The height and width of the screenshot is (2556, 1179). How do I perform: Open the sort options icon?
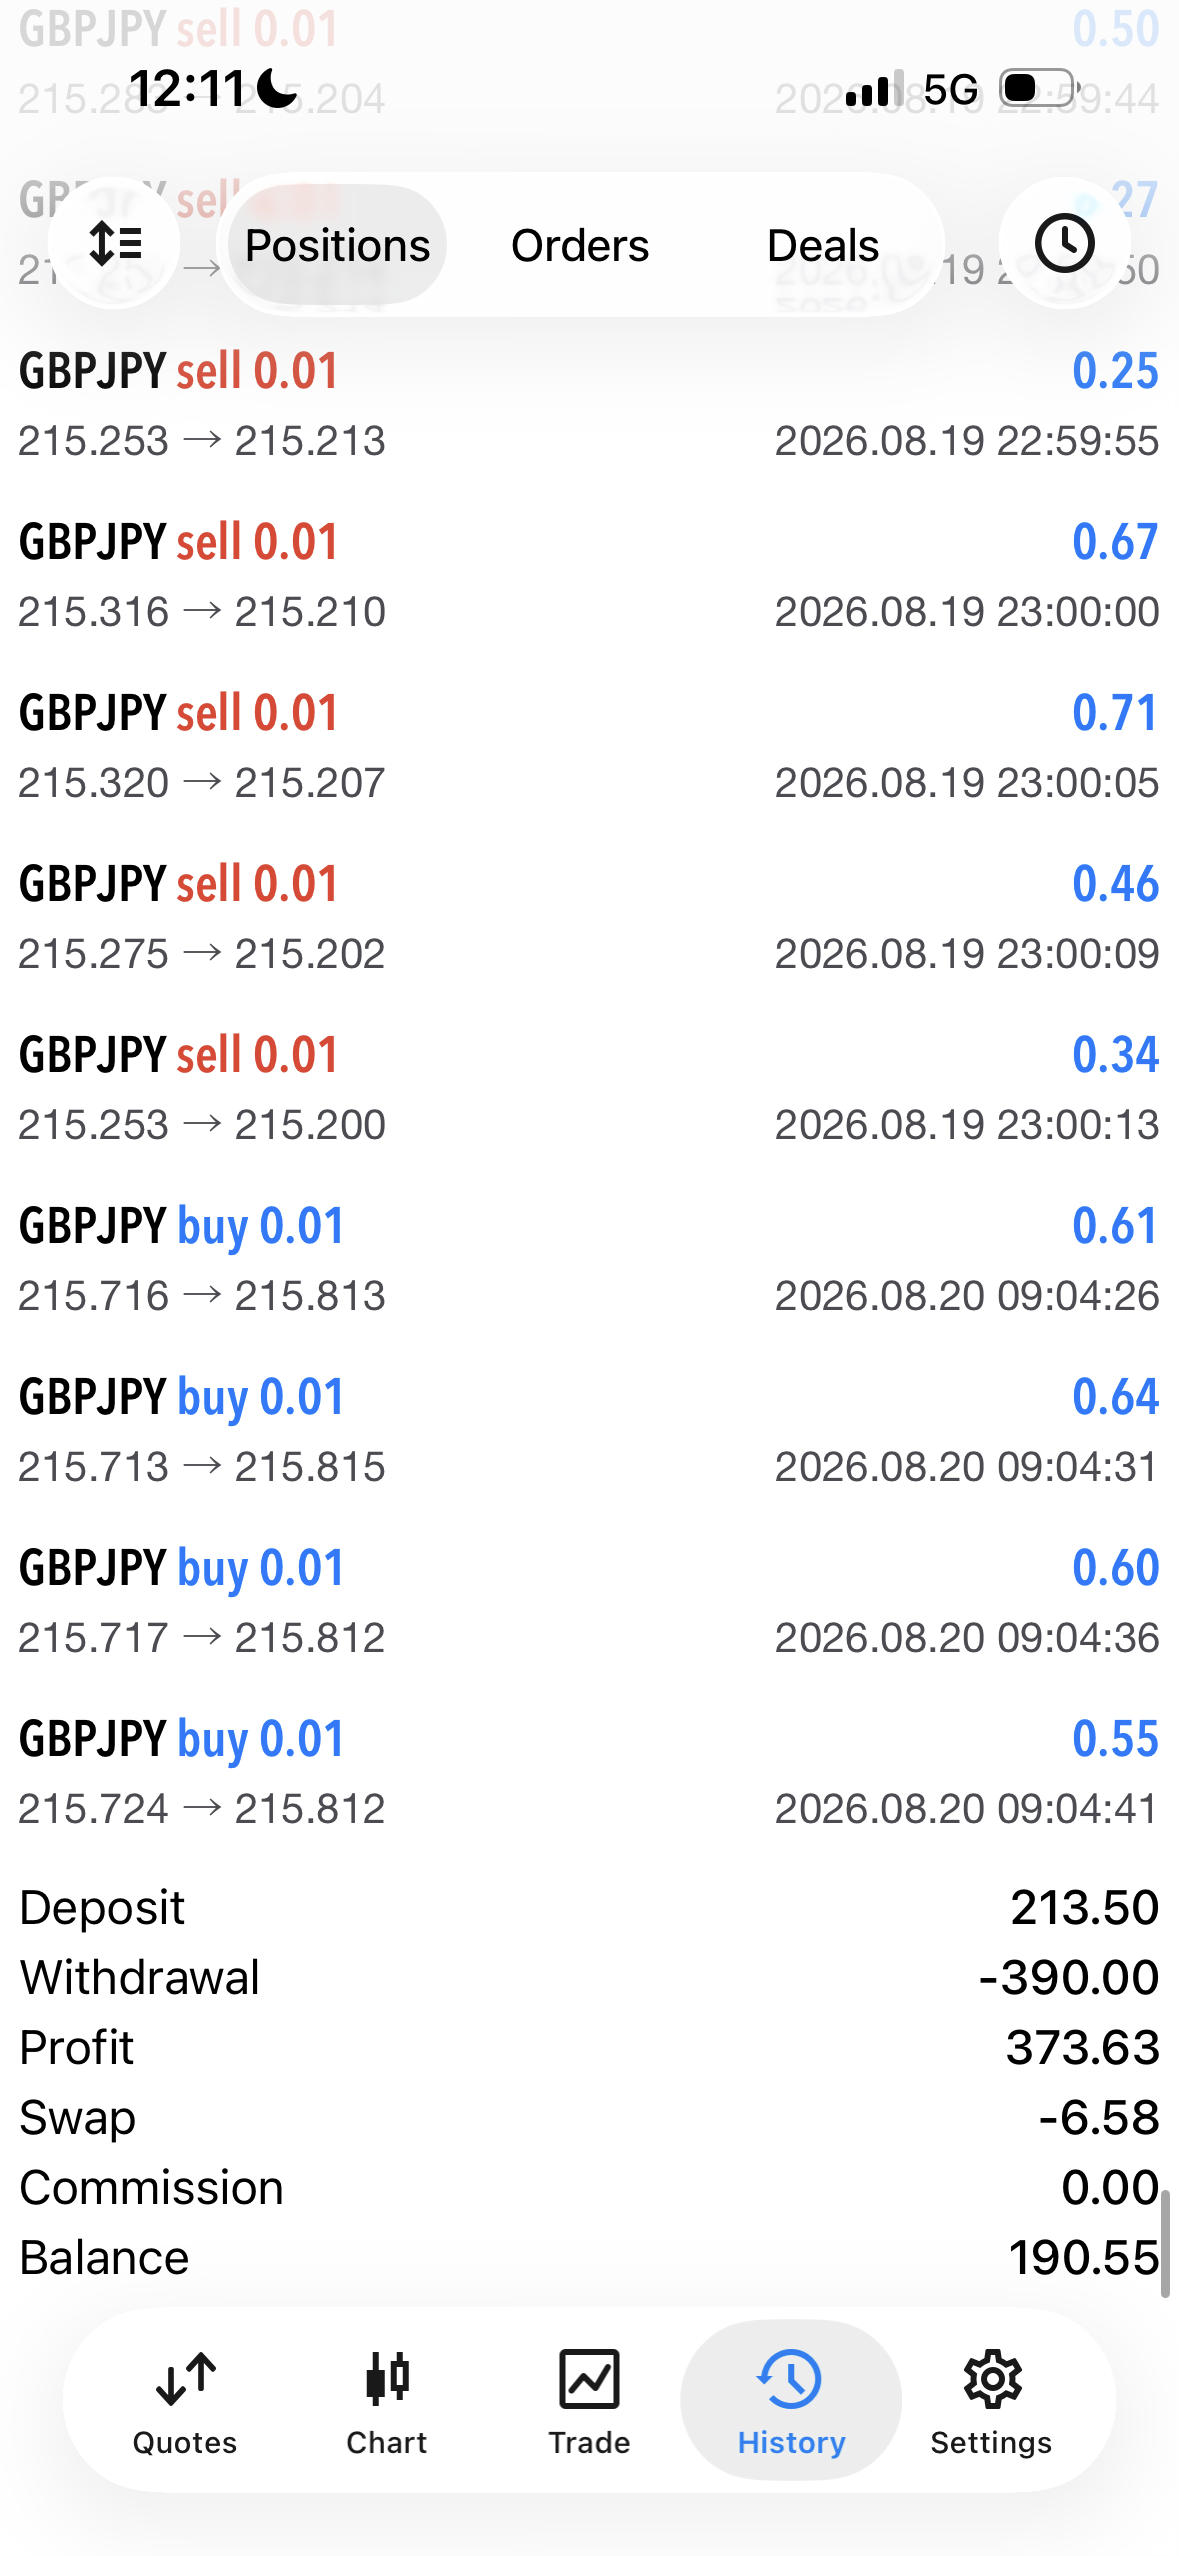115,243
